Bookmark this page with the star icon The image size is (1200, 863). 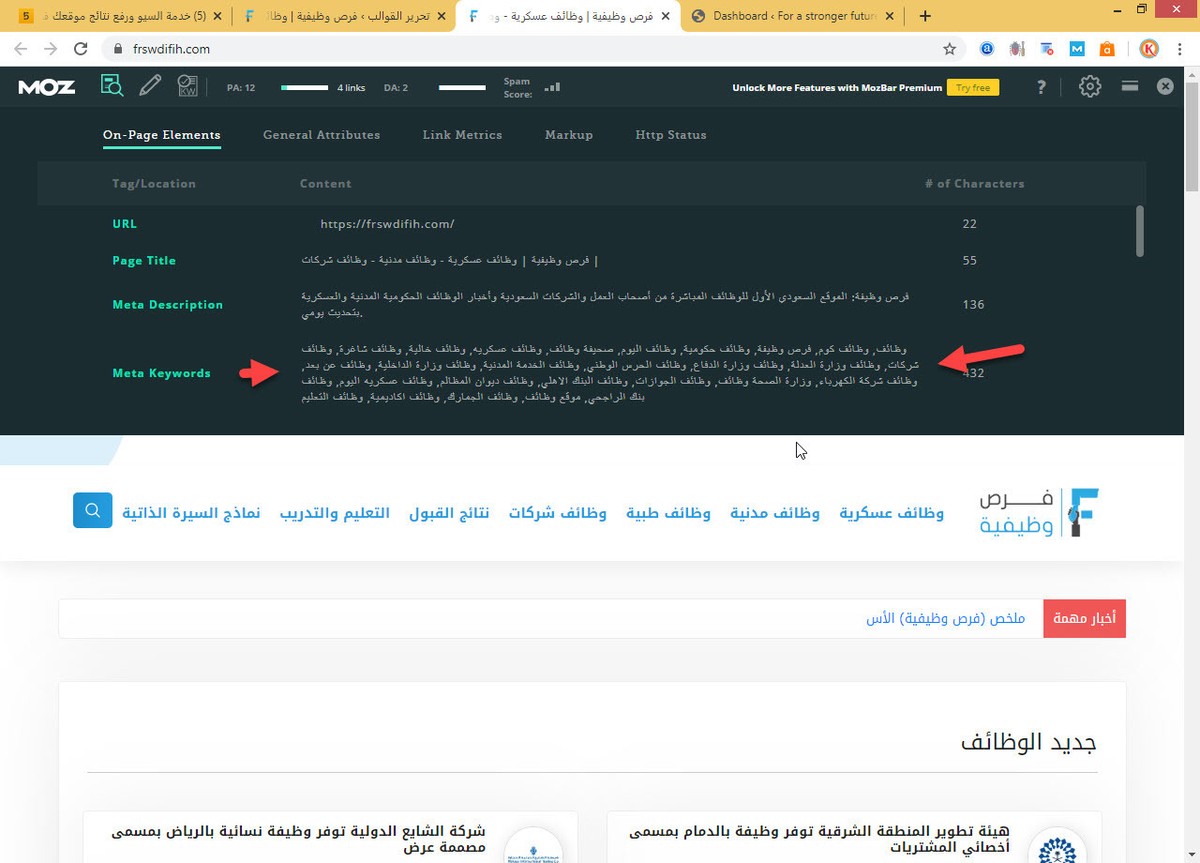[x=949, y=48]
